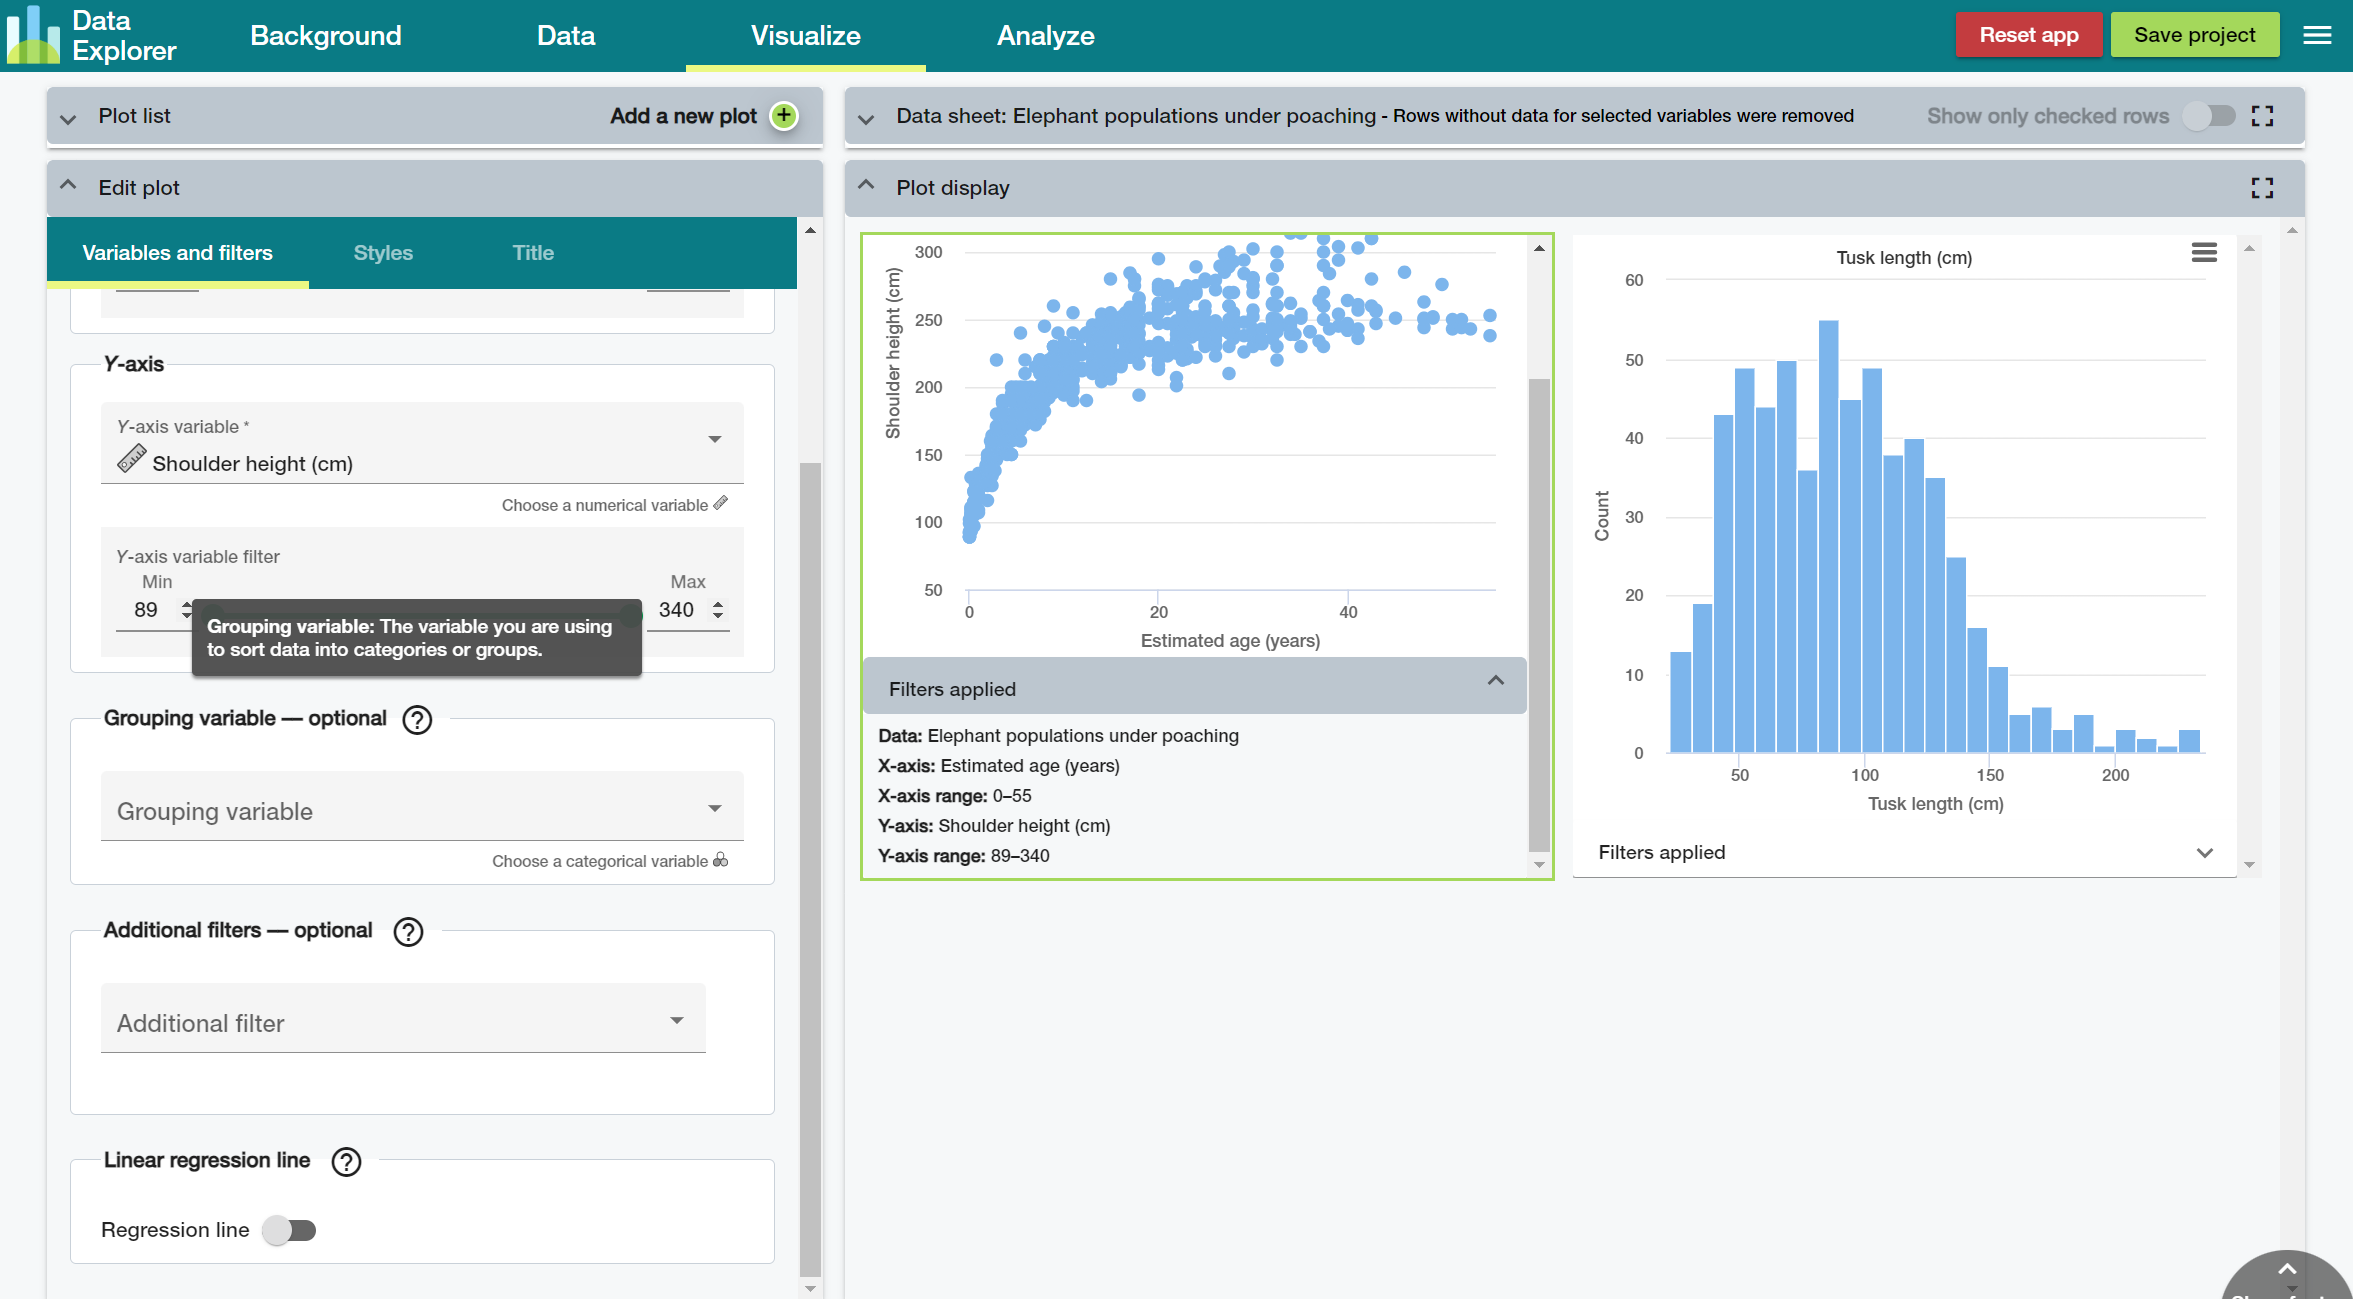The width and height of the screenshot is (2353, 1299).
Task: Collapse the Edit plot panel
Action: click(x=68, y=186)
